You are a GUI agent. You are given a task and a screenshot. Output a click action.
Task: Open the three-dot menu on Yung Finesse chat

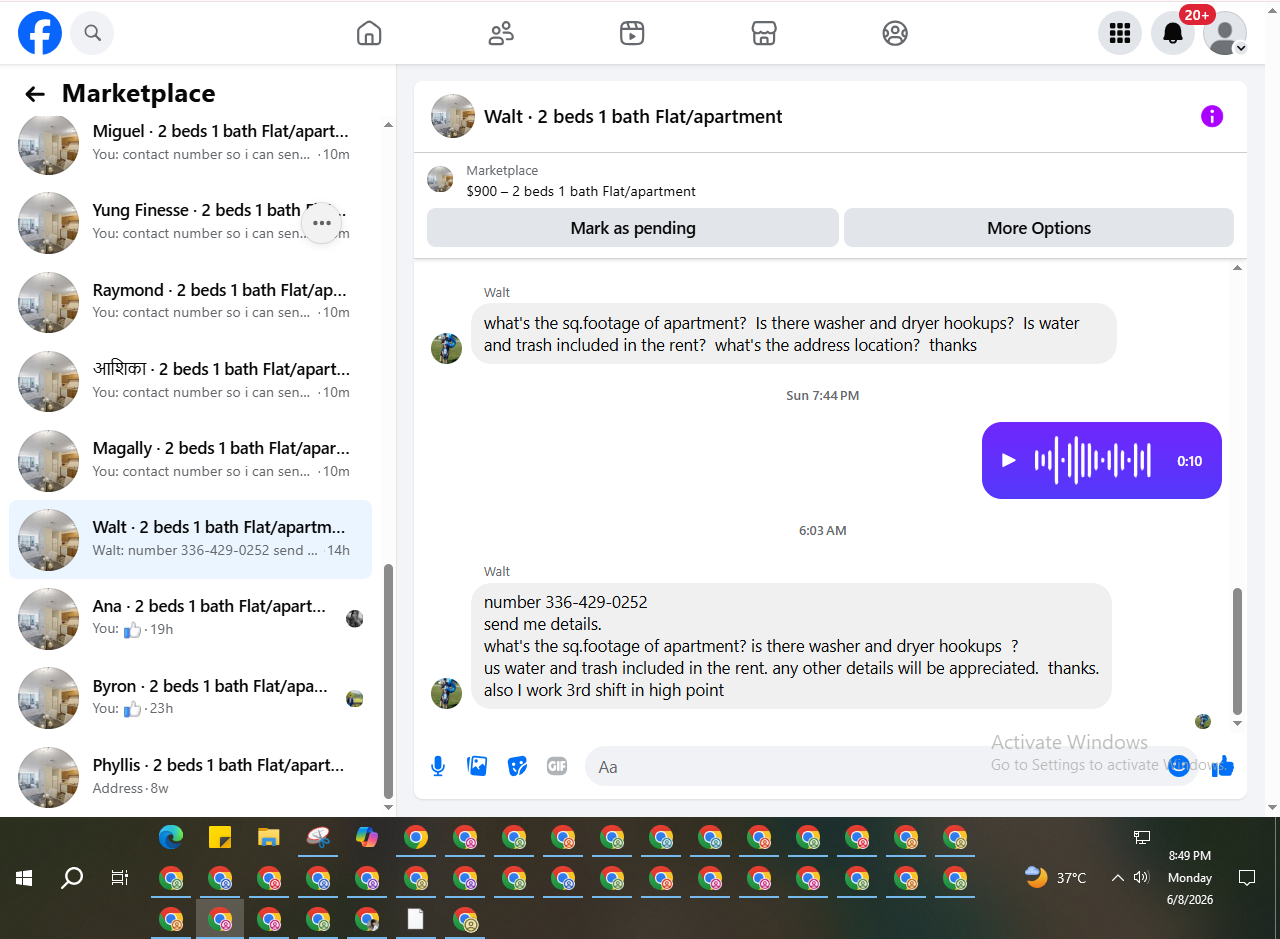tap(322, 223)
